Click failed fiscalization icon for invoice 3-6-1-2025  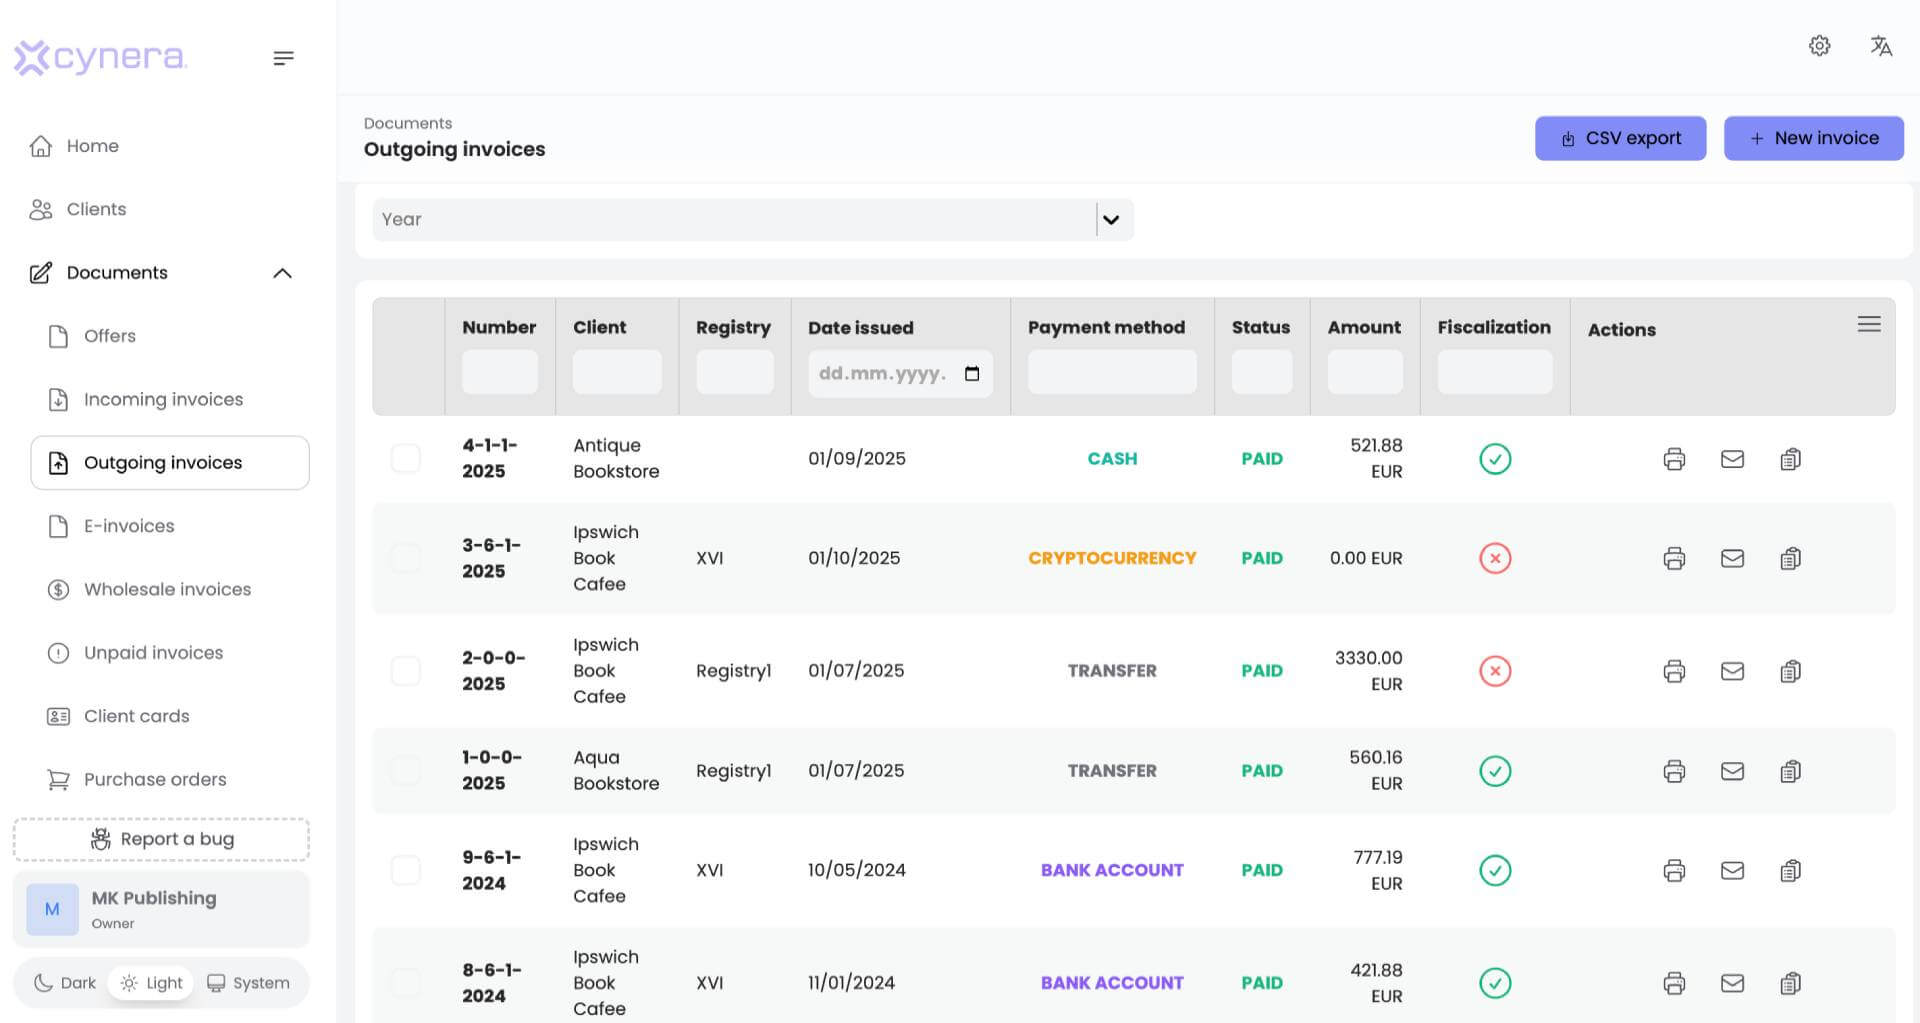(1495, 558)
